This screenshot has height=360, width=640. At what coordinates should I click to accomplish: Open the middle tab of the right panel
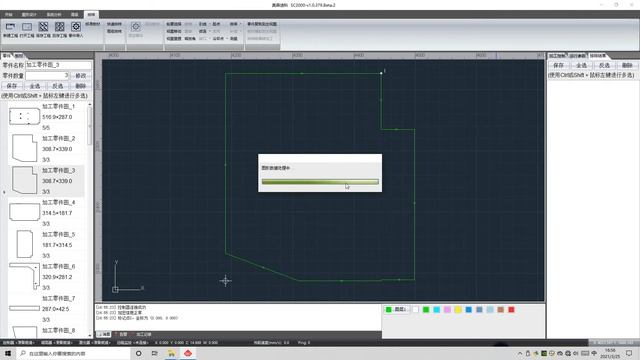[x=578, y=56]
